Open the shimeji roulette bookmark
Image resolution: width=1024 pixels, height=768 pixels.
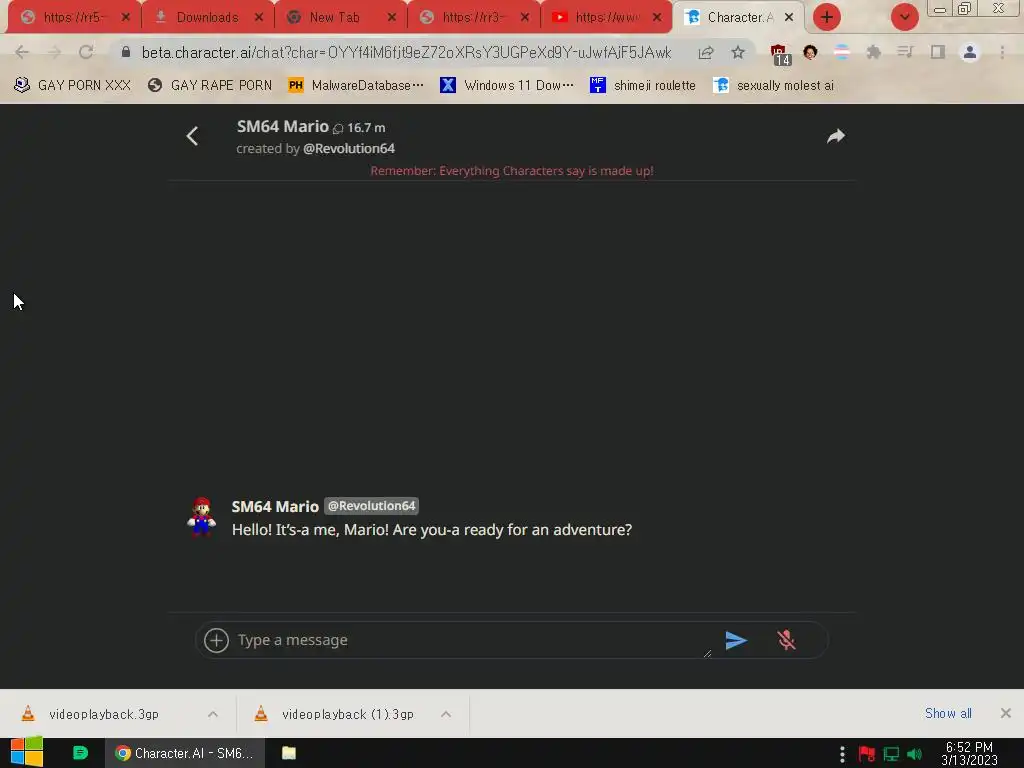point(643,86)
